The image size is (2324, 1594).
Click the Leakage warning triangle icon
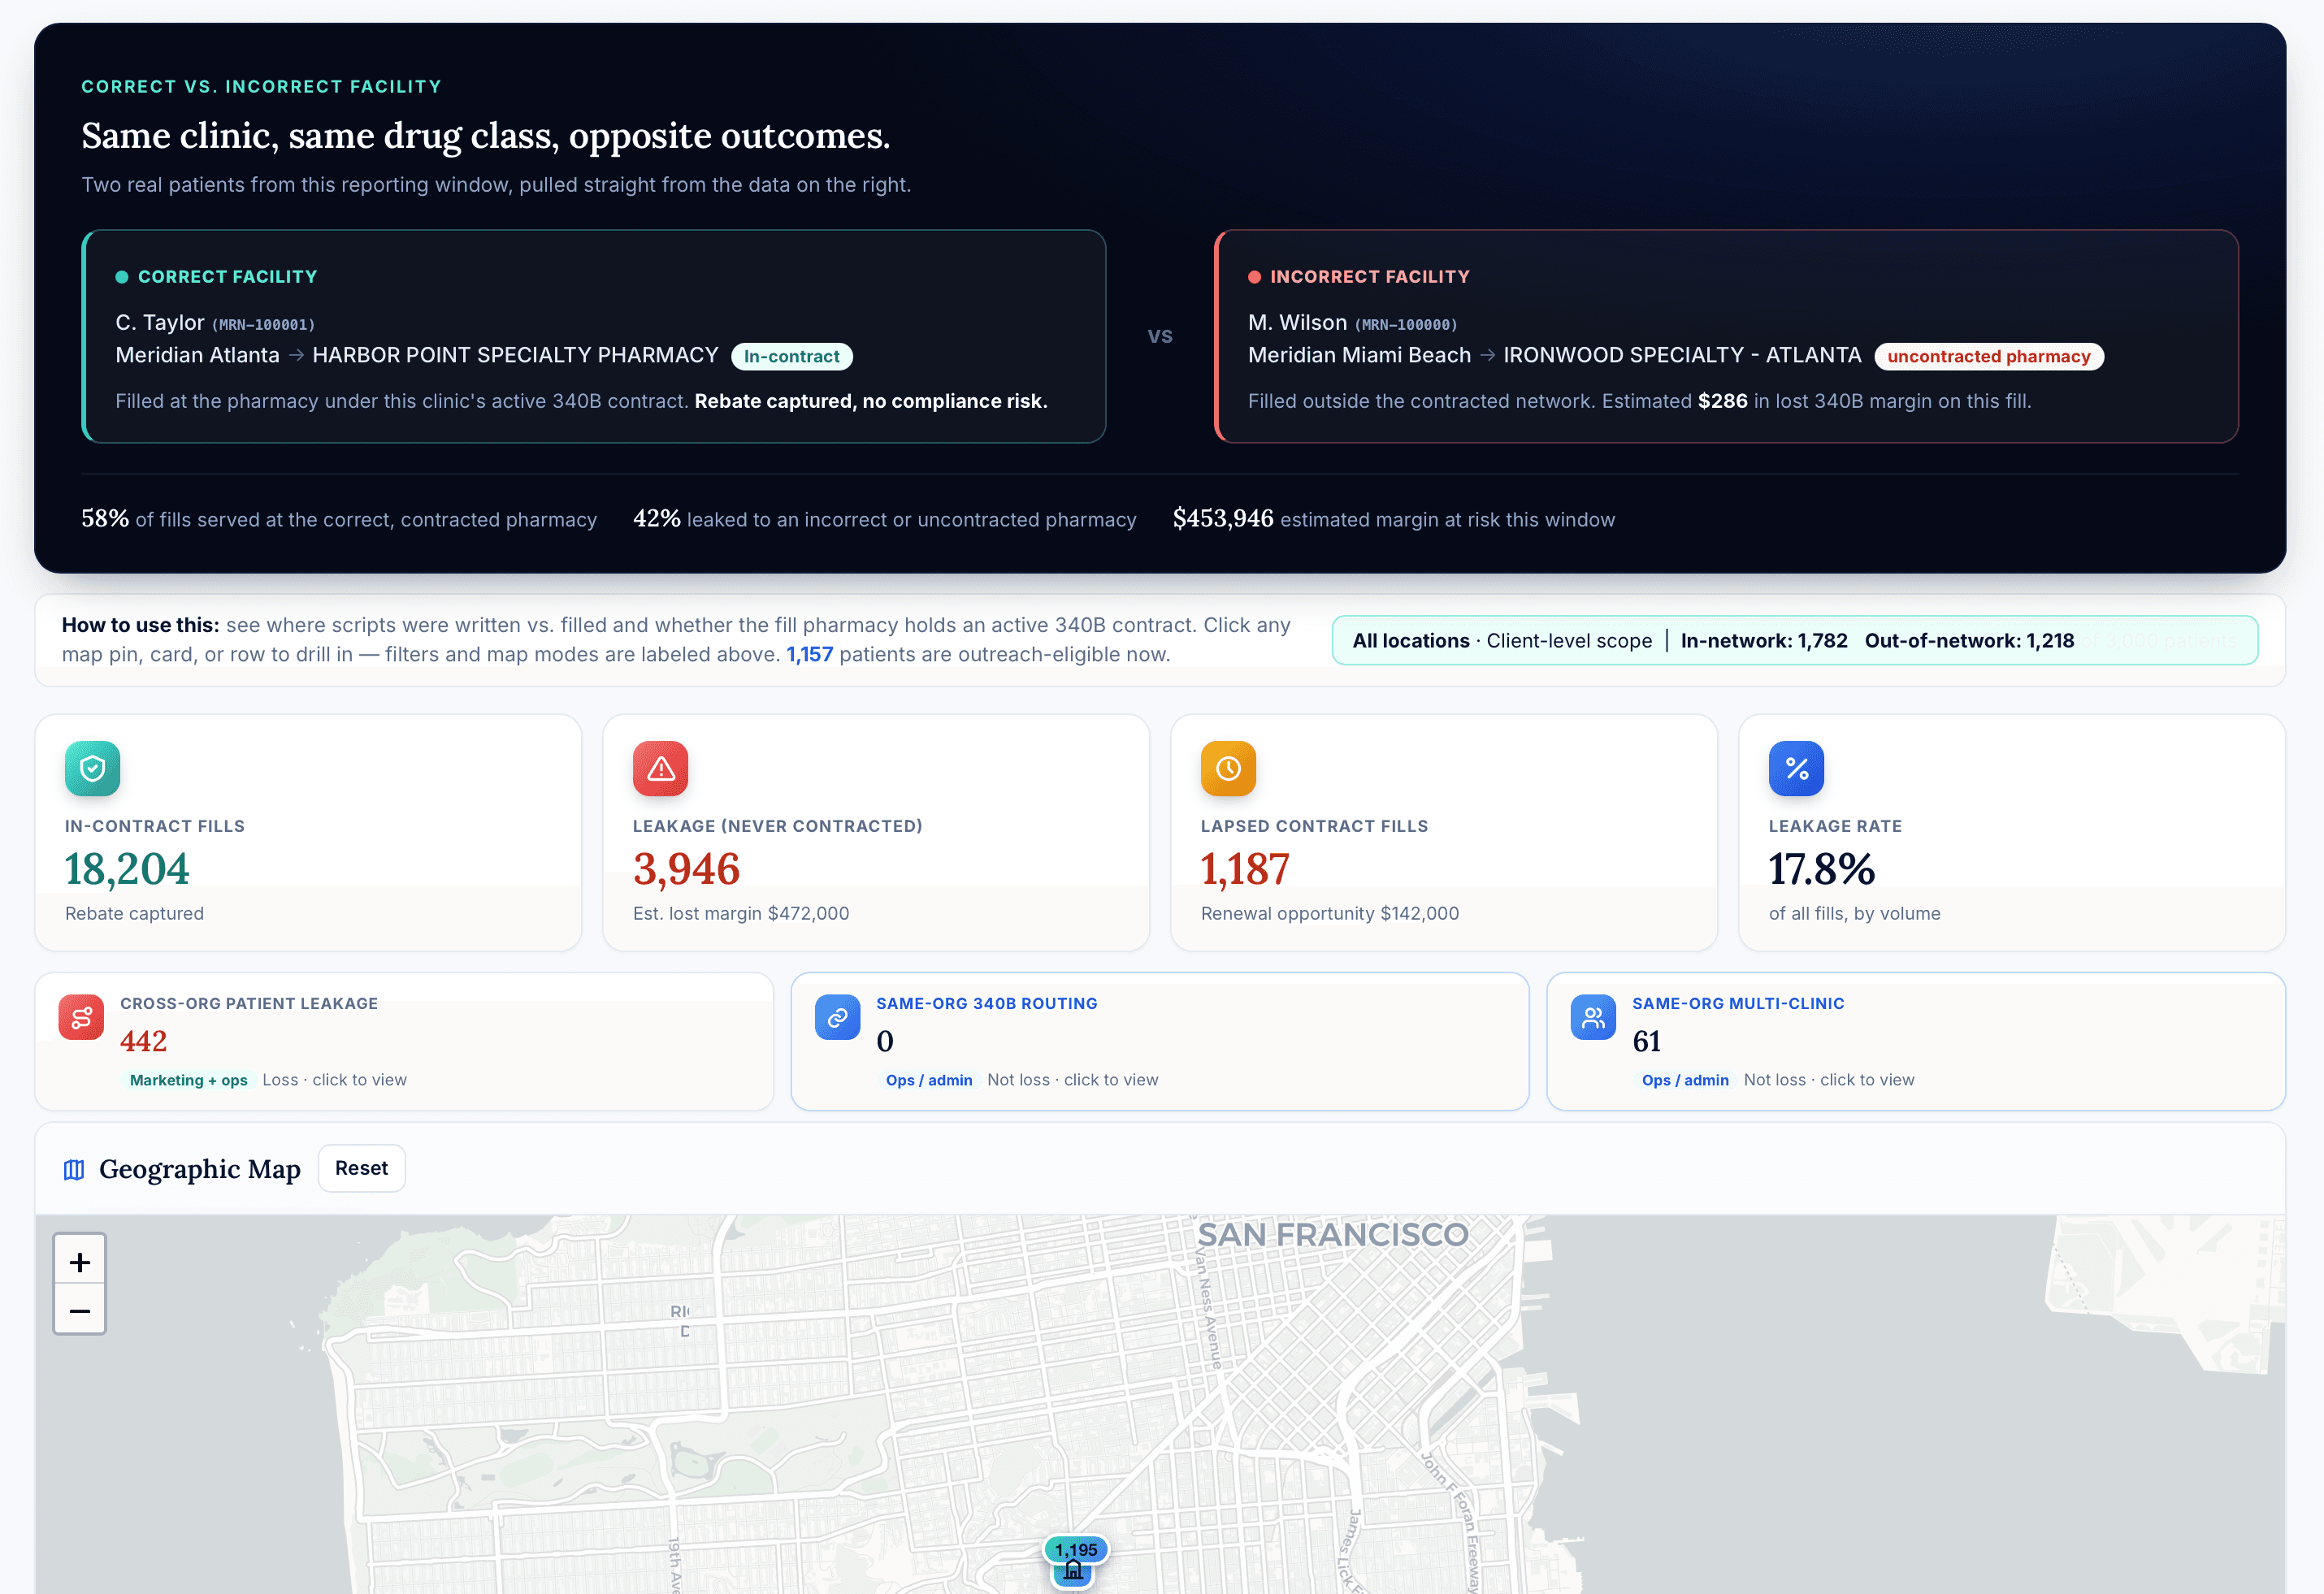[x=660, y=768]
